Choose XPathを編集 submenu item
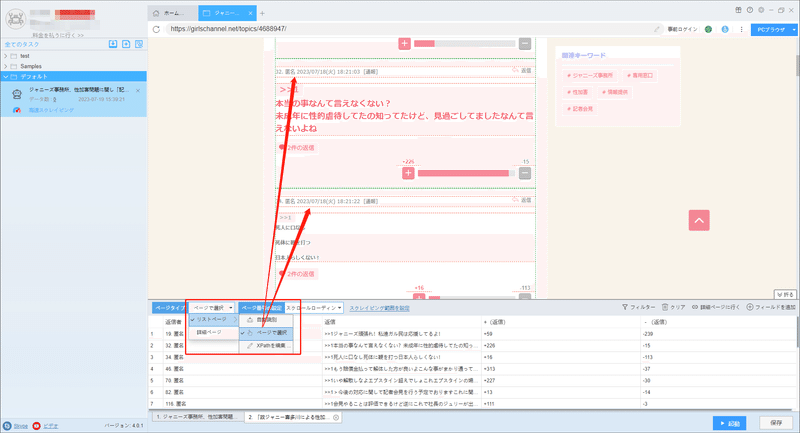 pos(266,346)
